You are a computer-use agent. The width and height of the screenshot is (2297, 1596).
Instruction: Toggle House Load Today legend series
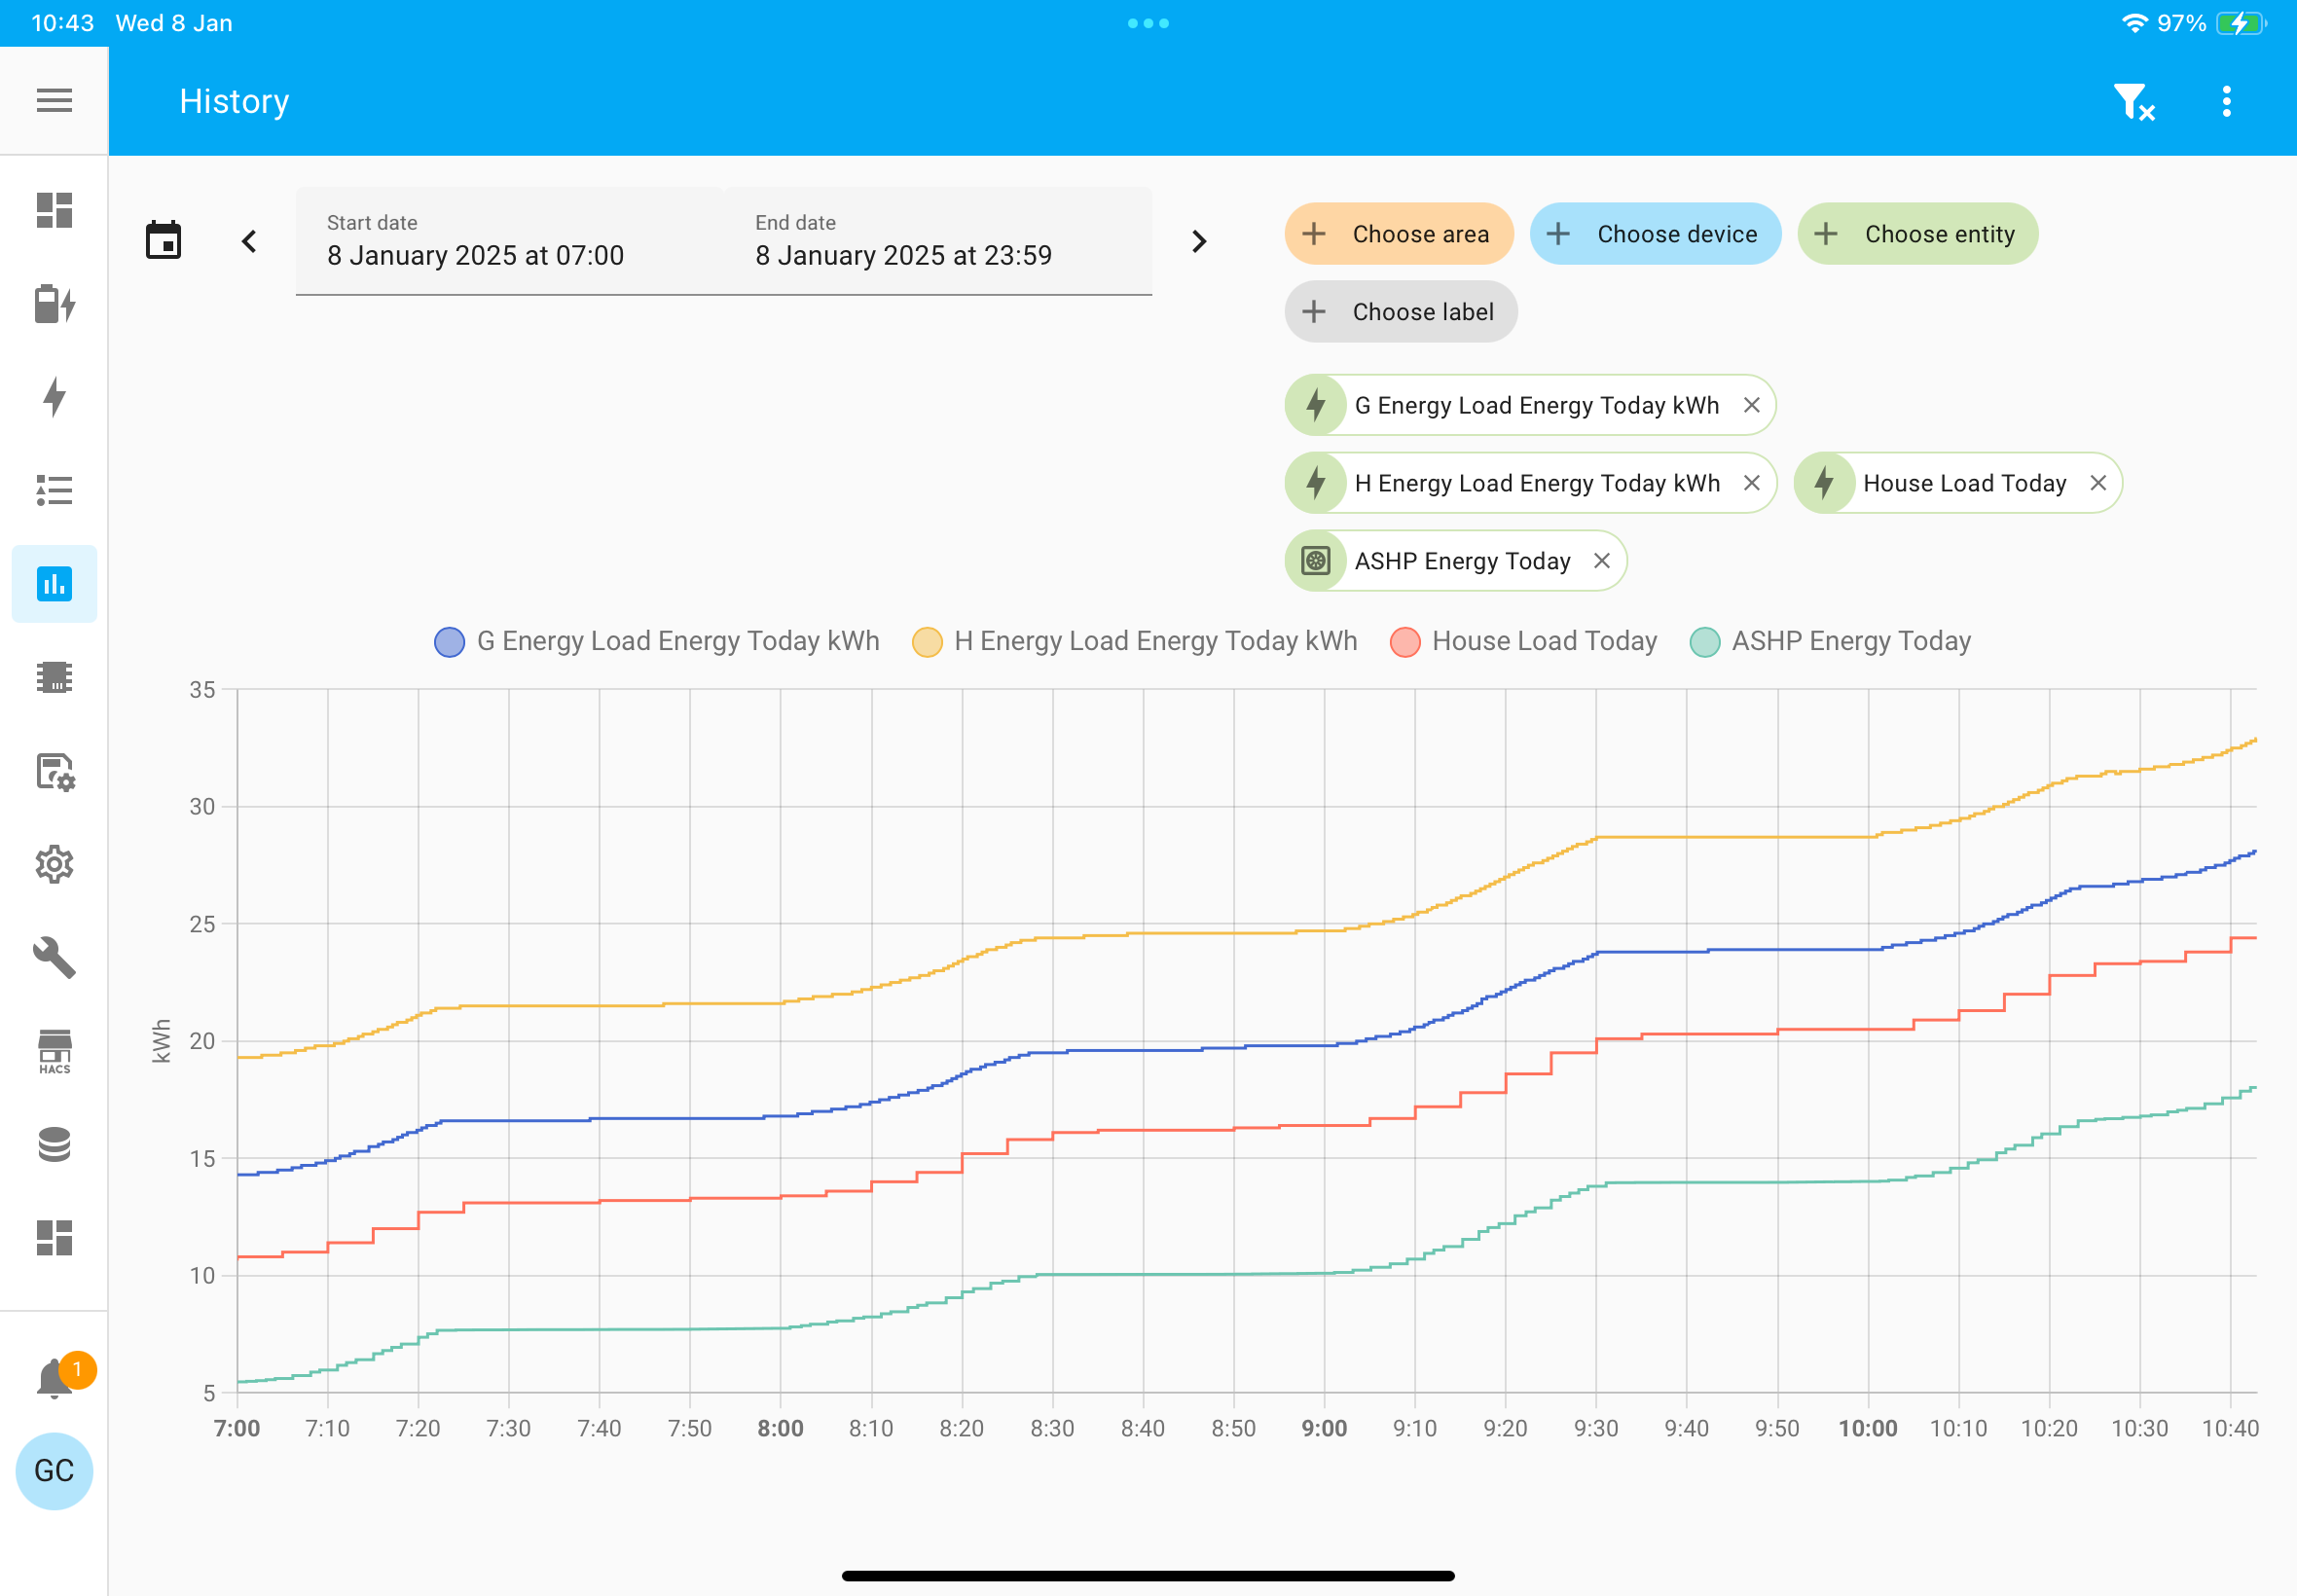coord(1523,641)
